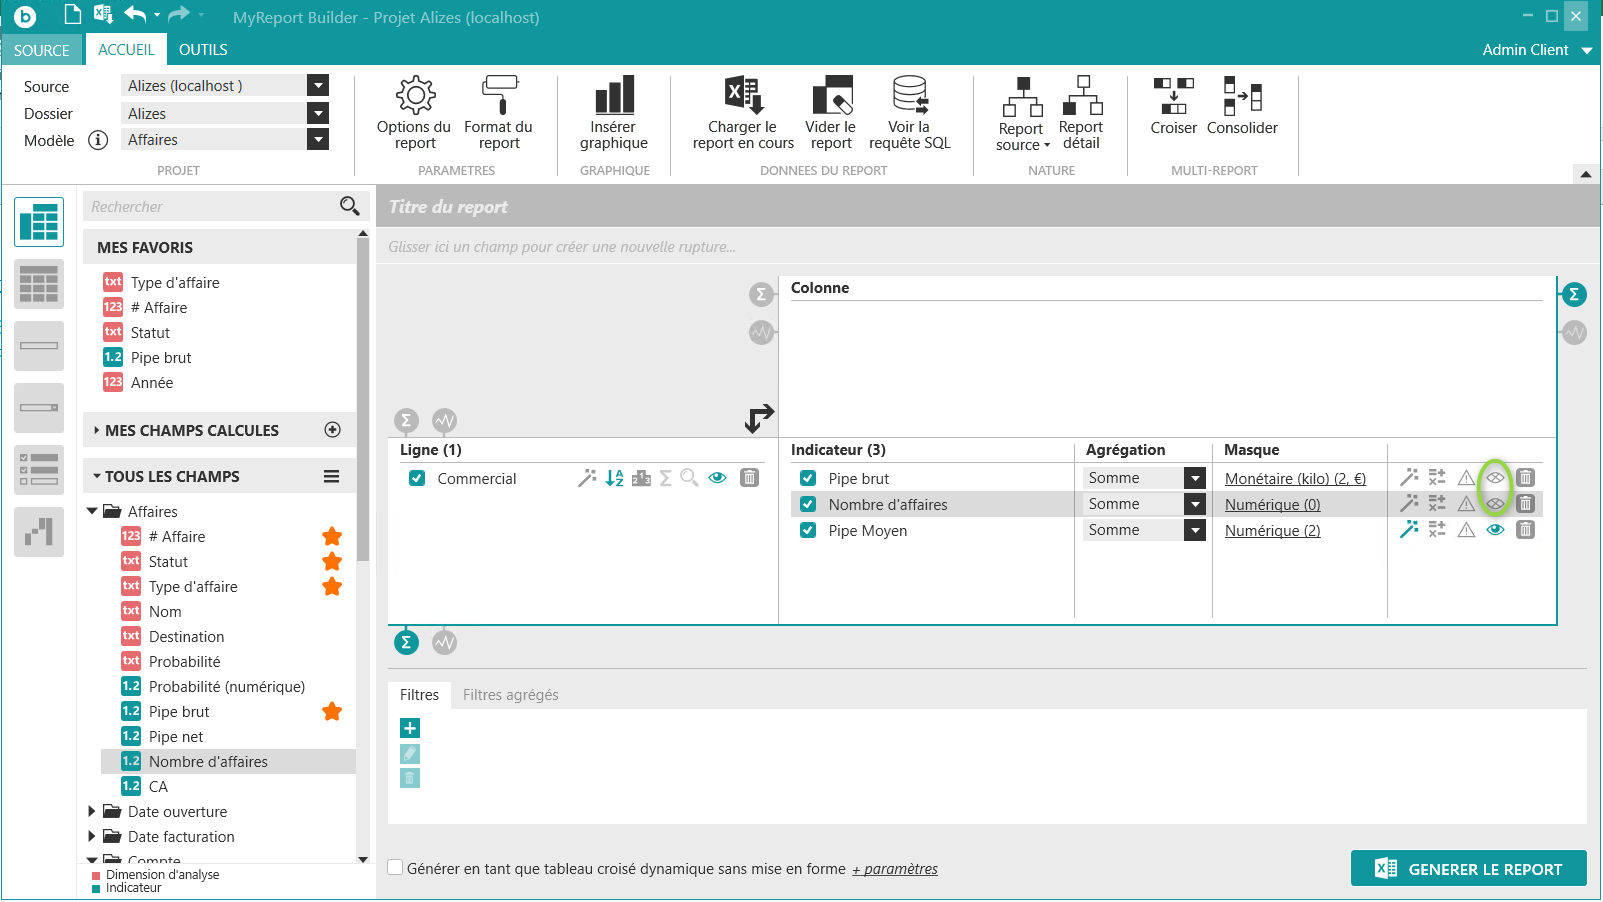Open the Monétaire (kilo) mask link
The width and height of the screenshot is (1603, 902).
click(1295, 479)
